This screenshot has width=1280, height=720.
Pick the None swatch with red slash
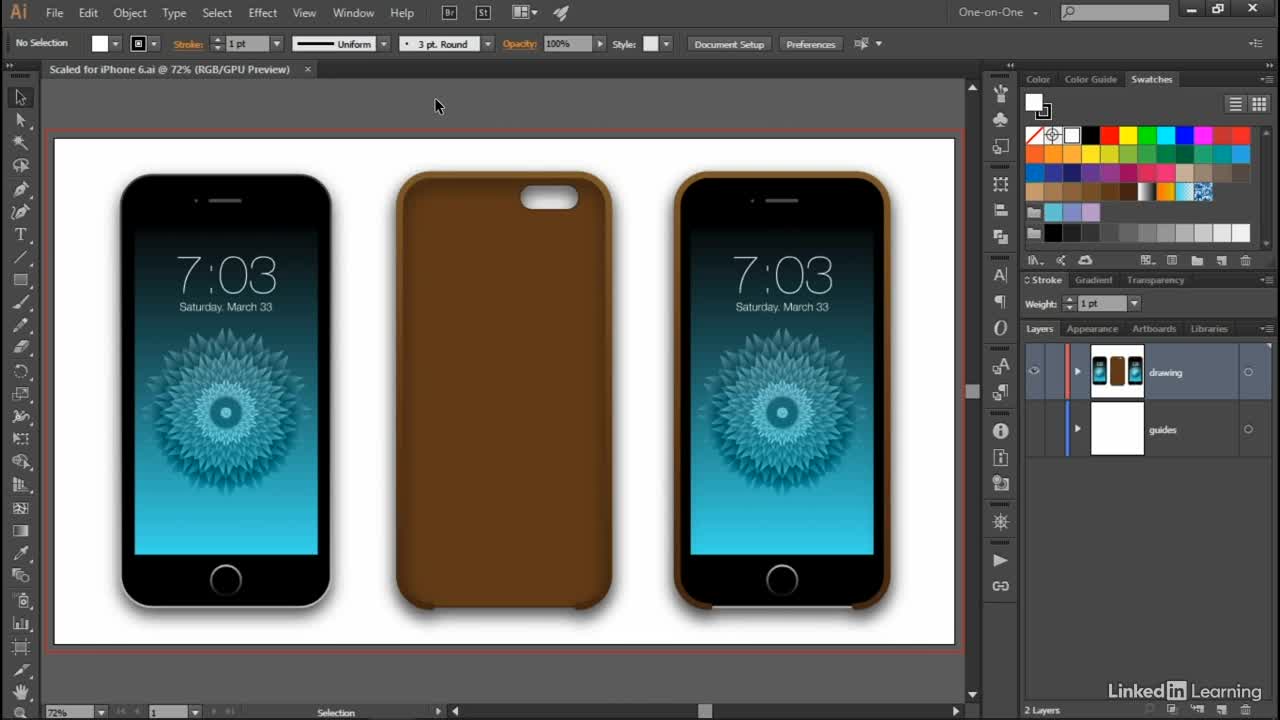point(1035,135)
